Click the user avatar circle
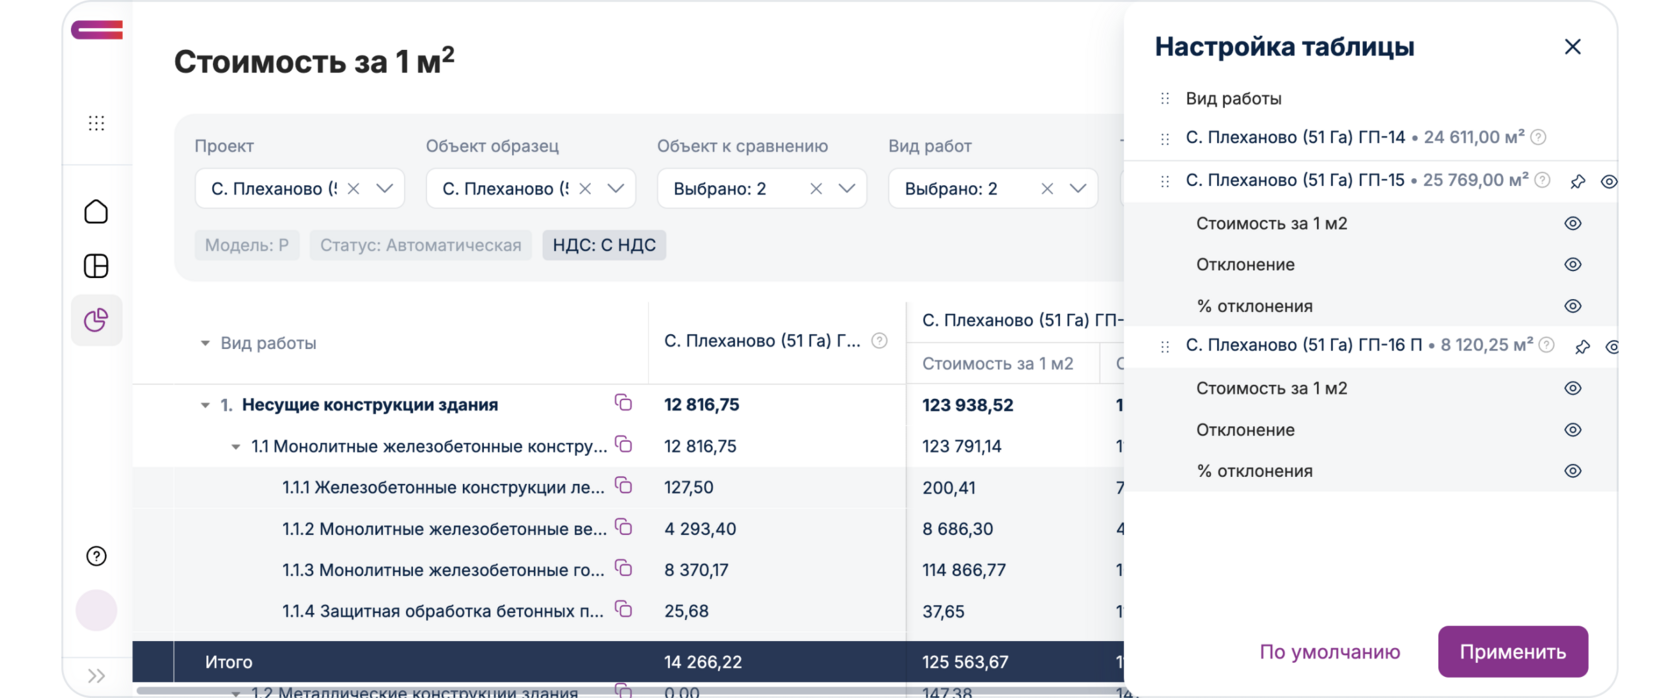Viewport: 1680px width, 698px height. point(96,610)
